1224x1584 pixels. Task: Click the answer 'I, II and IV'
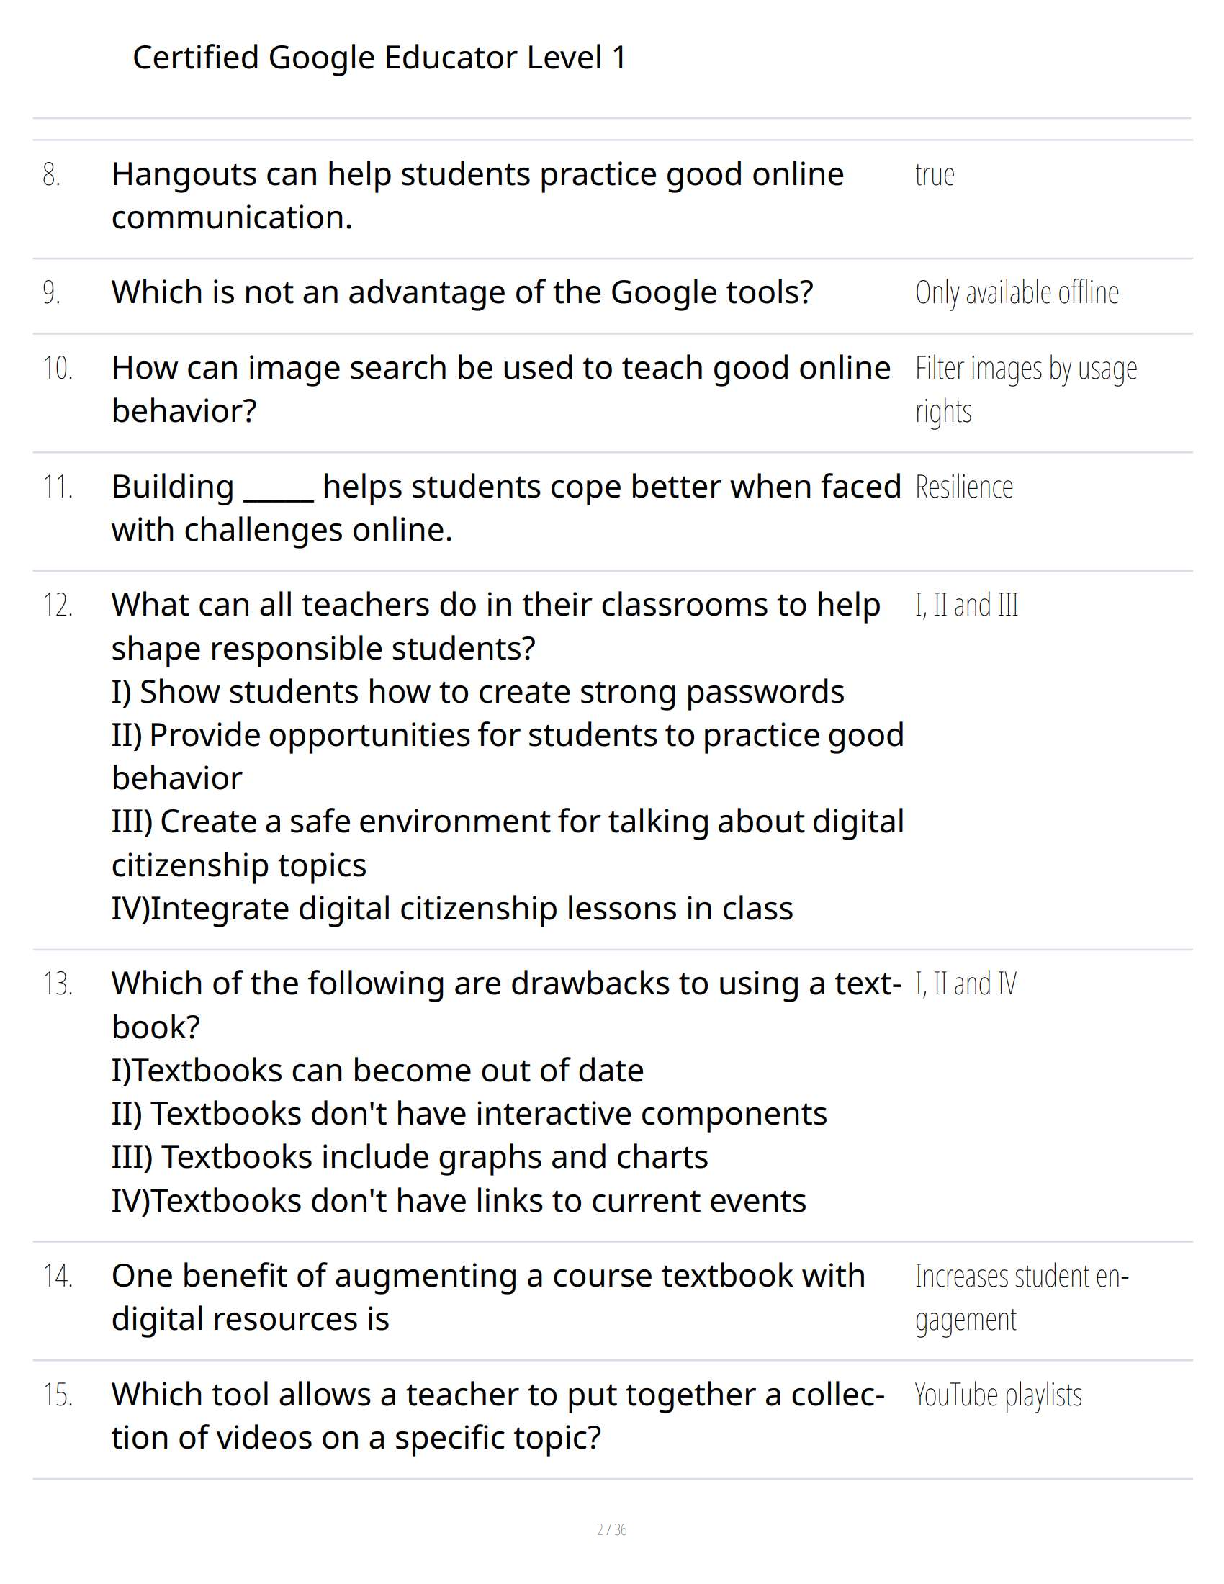(966, 984)
